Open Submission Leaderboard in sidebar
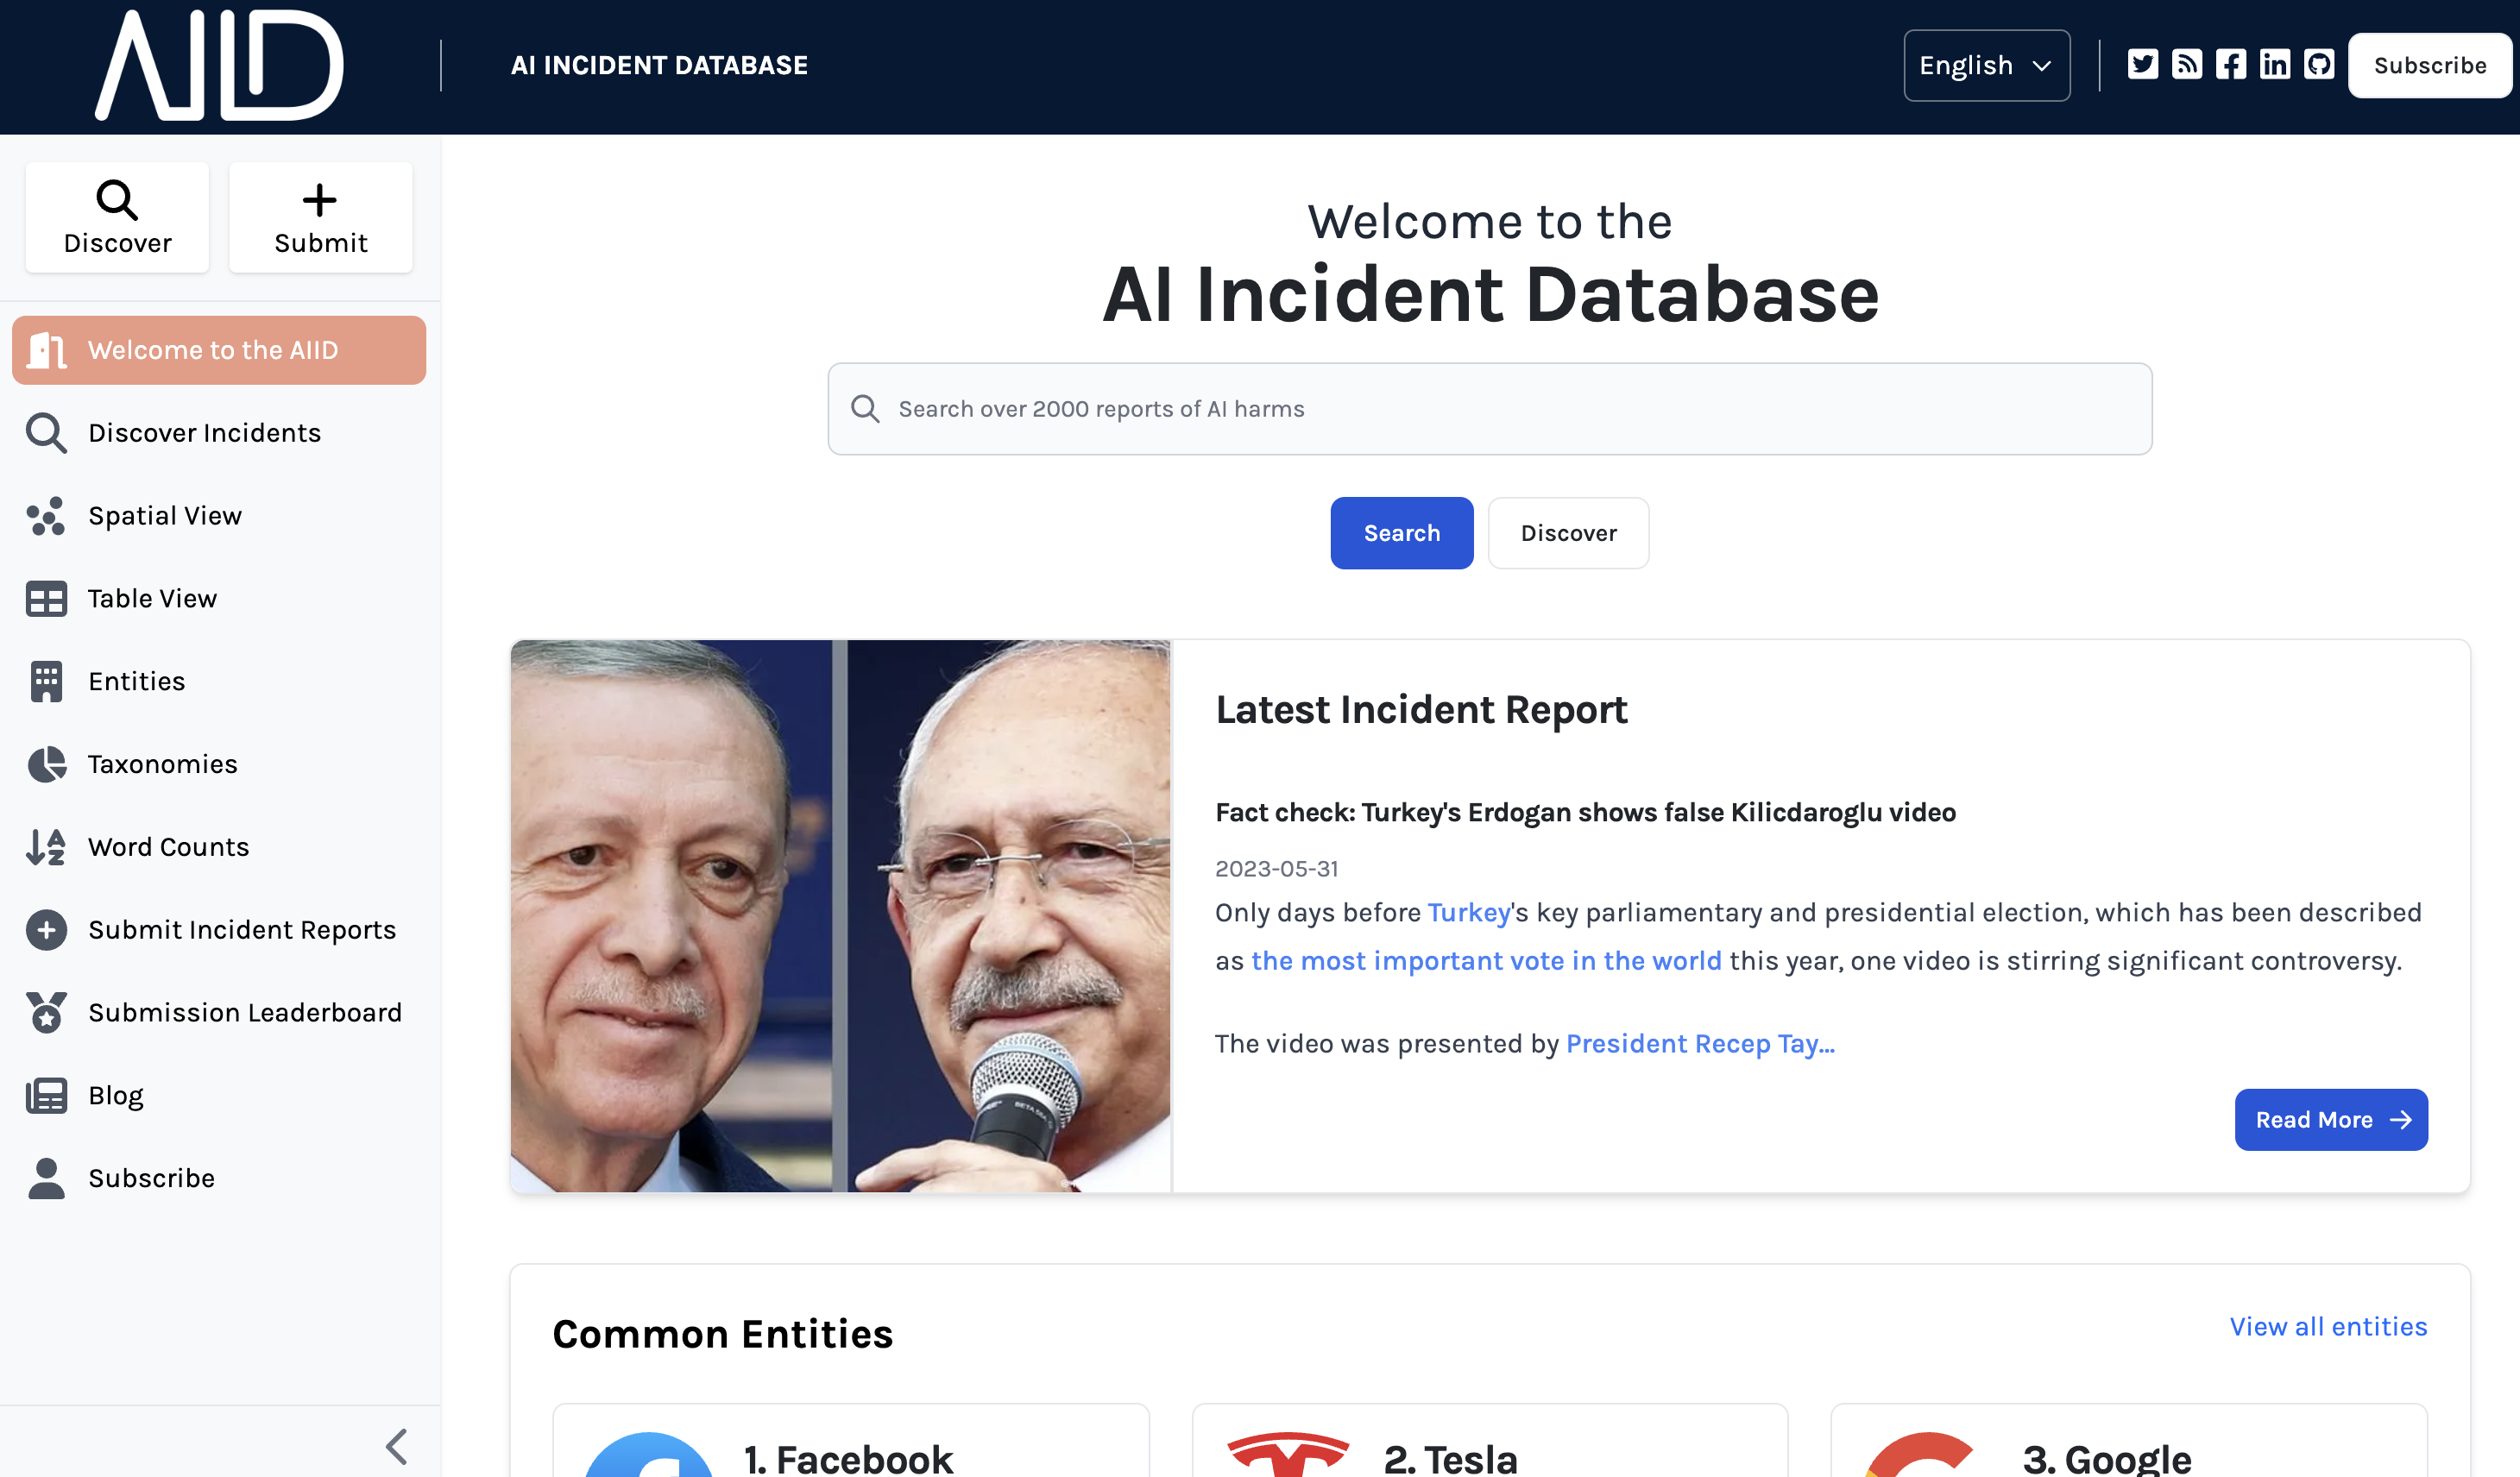This screenshot has height=1477, width=2520. pyautogui.click(x=245, y=1012)
